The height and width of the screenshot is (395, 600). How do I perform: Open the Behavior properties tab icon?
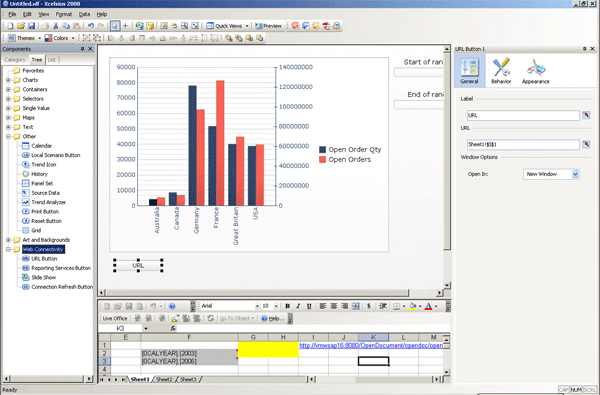coord(501,71)
